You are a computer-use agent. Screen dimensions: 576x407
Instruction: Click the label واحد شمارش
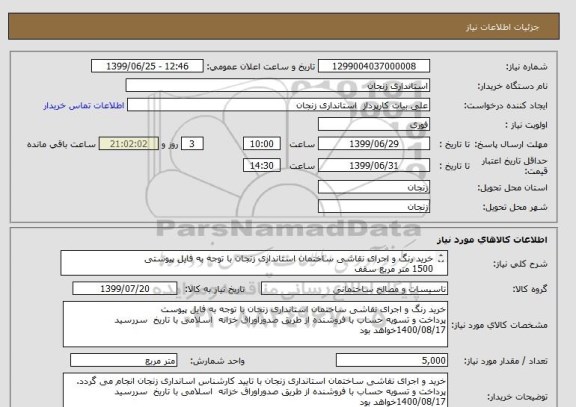(x=217, y=361)
